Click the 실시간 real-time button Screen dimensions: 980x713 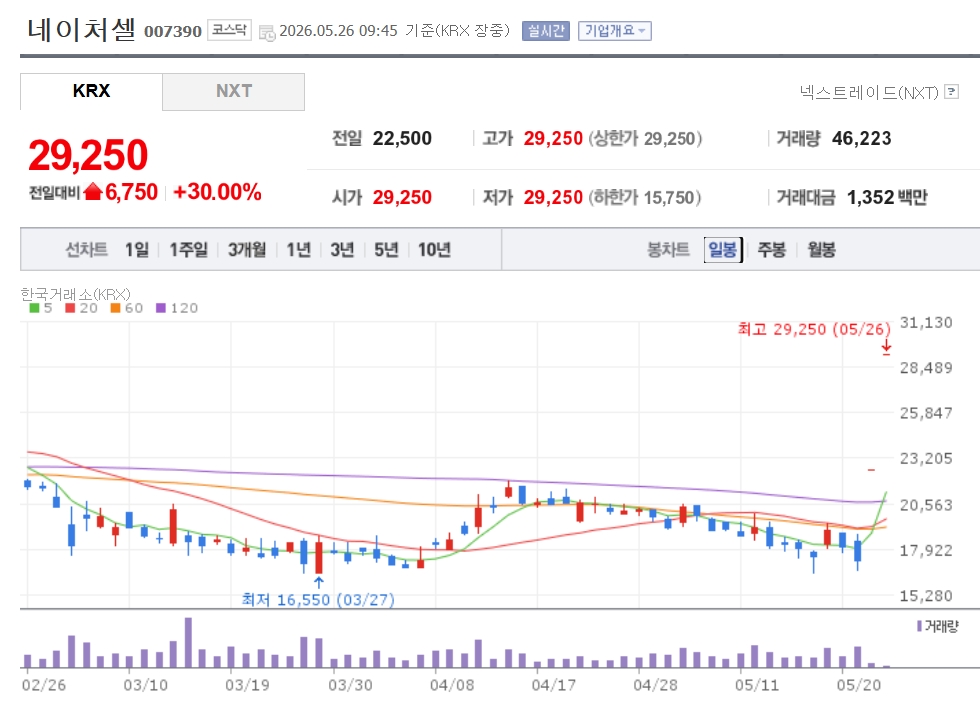(546, 31)
